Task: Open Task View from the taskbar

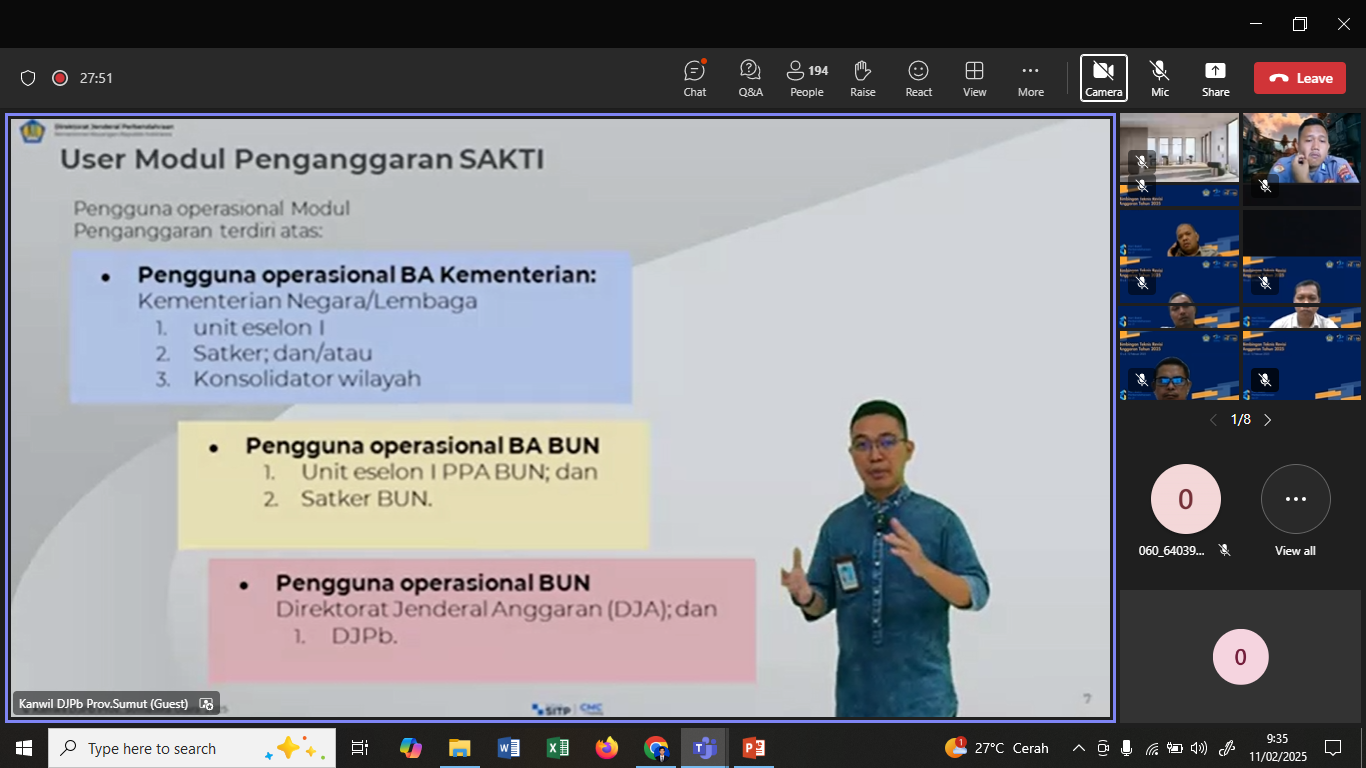Action: click(359, 748)
